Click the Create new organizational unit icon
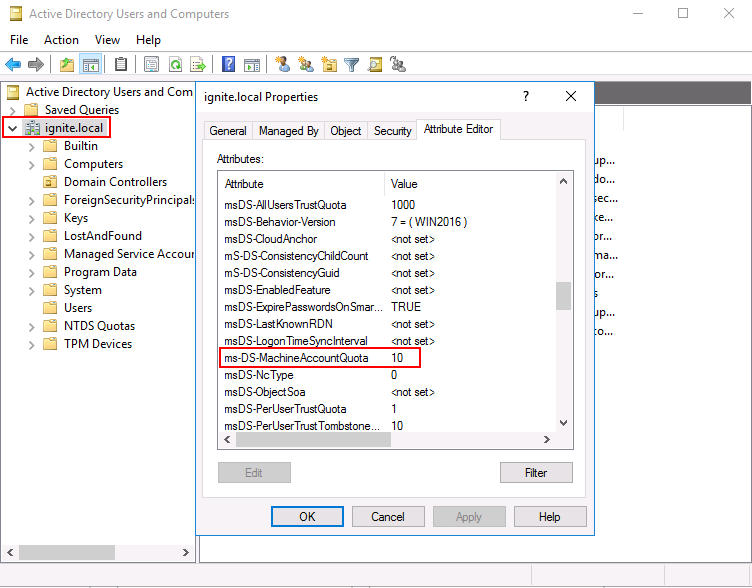This screenshot has height=588, width=752. 329,64
